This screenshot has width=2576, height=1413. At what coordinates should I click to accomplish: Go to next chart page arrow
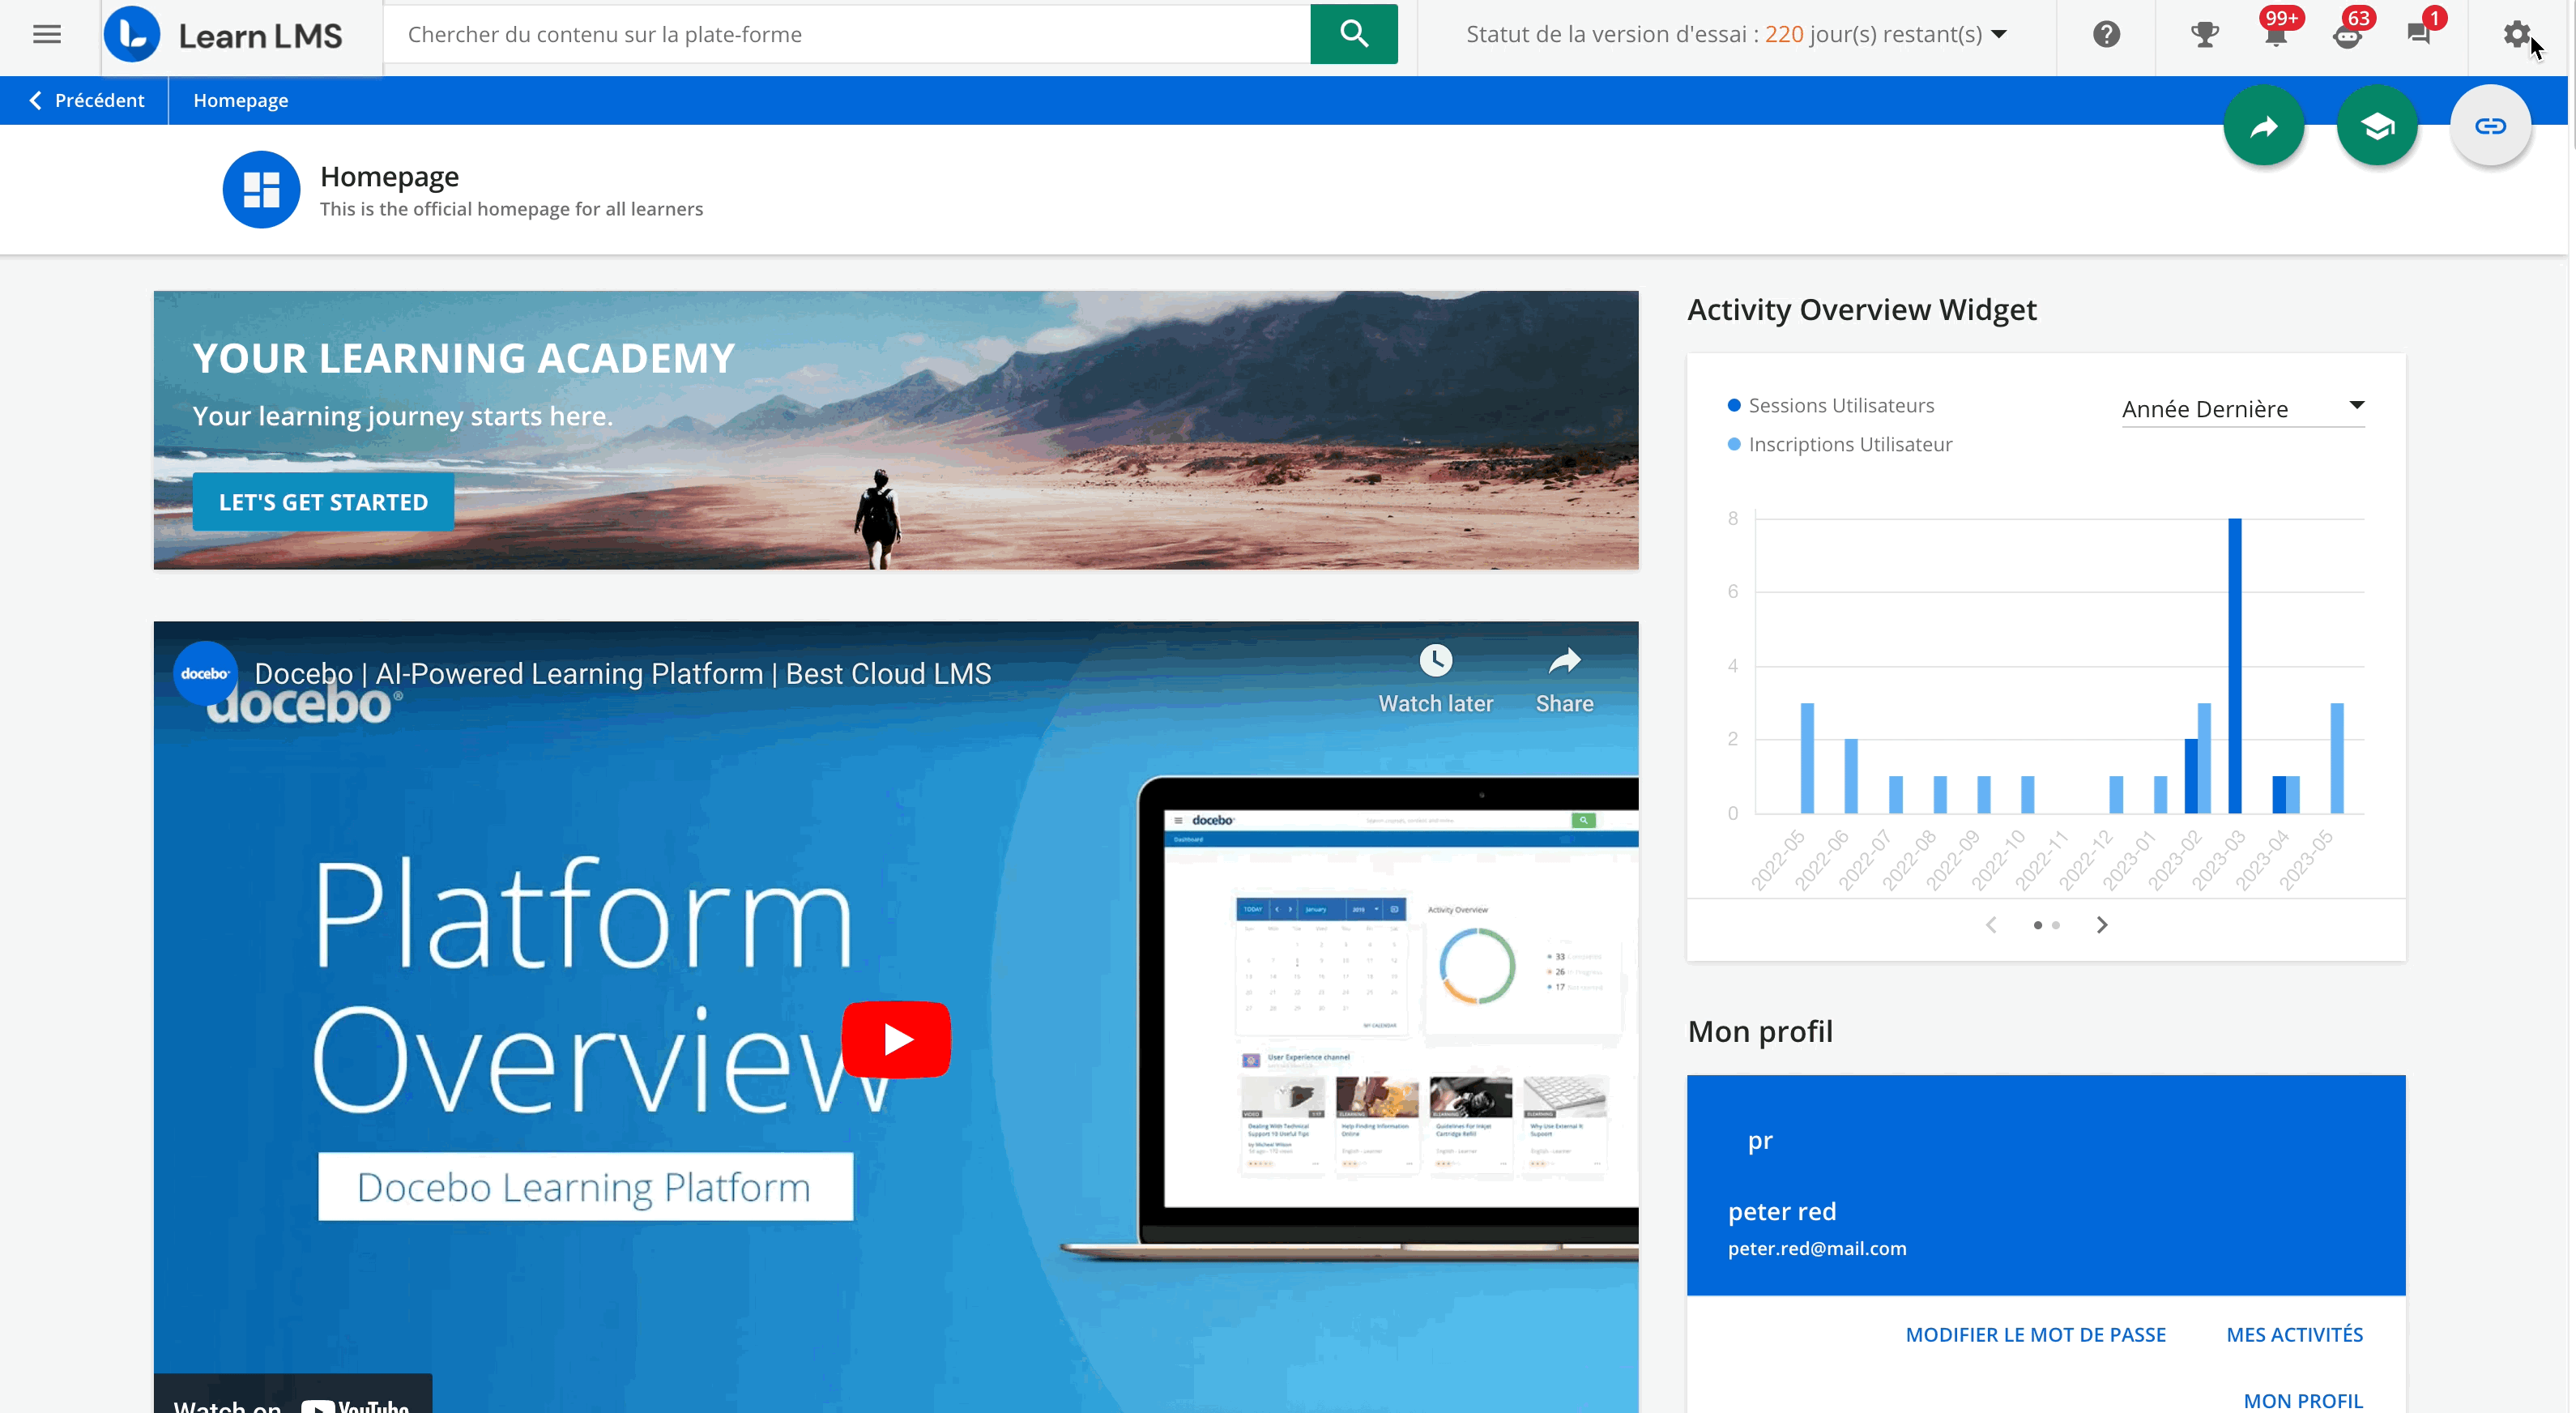[2102, 925]
